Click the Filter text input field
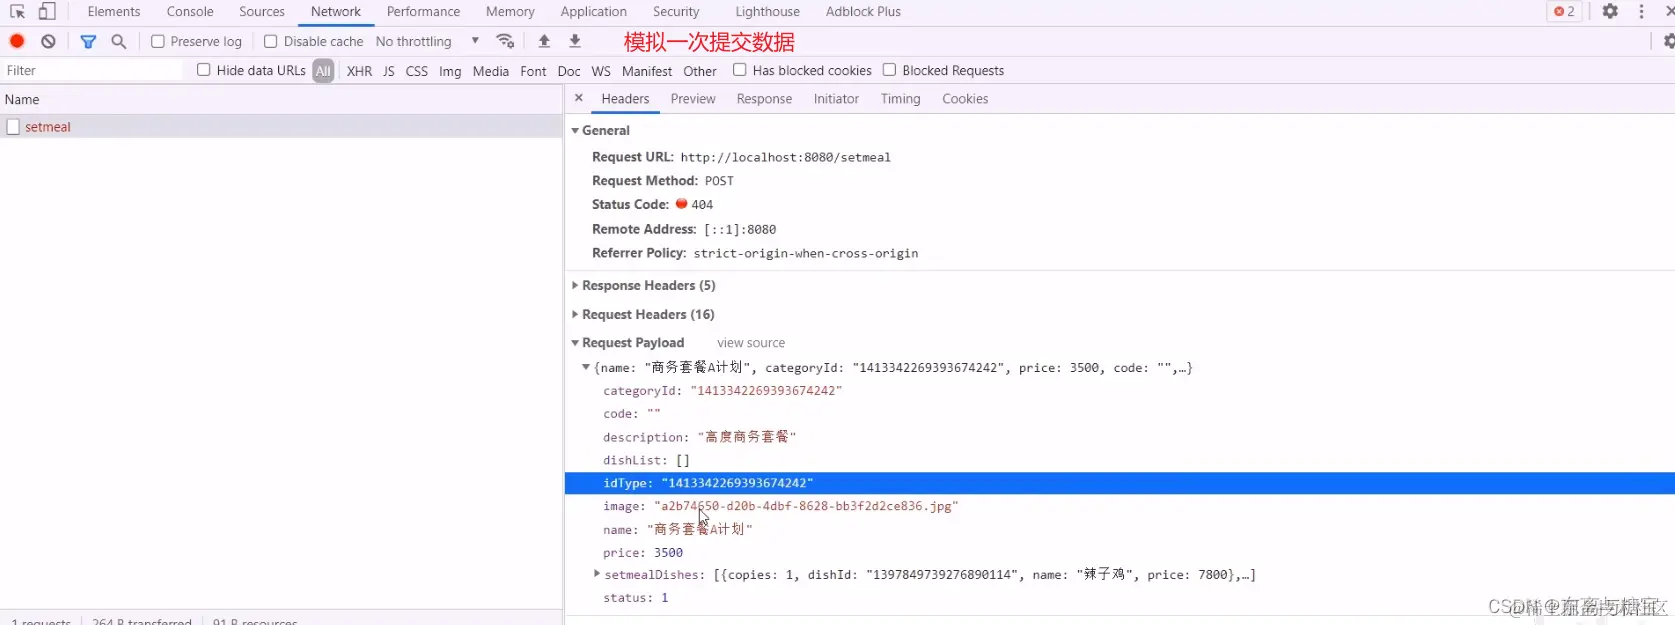 (92, 70)
